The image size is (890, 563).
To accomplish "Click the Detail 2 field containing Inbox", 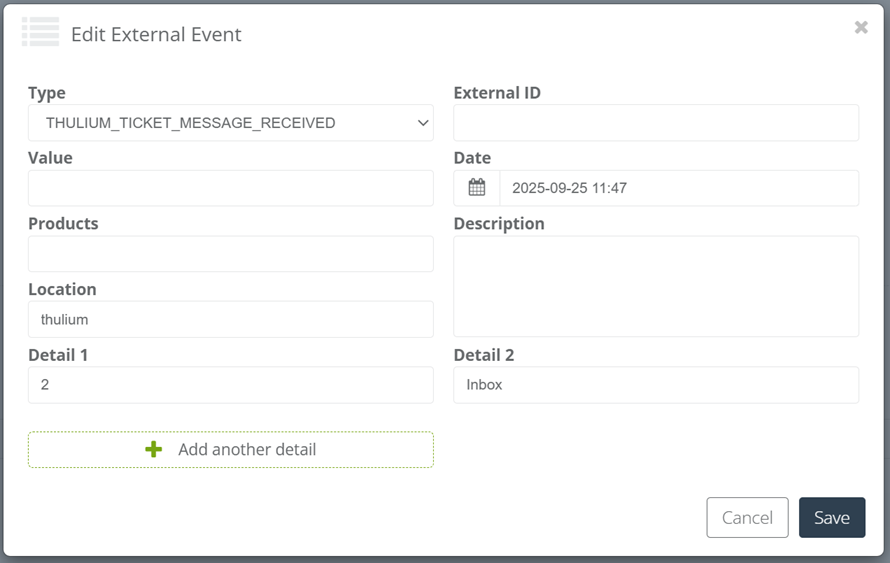I will coord(655,385).
